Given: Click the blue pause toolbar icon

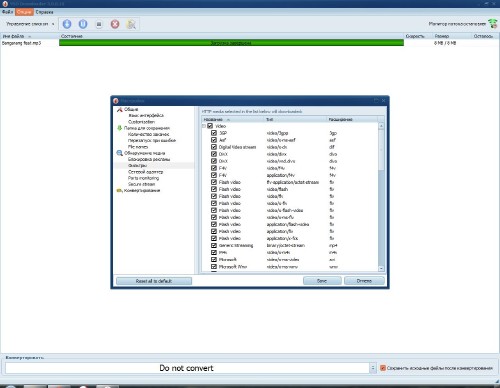Looking at the screenshot, I should click(83, 24).
